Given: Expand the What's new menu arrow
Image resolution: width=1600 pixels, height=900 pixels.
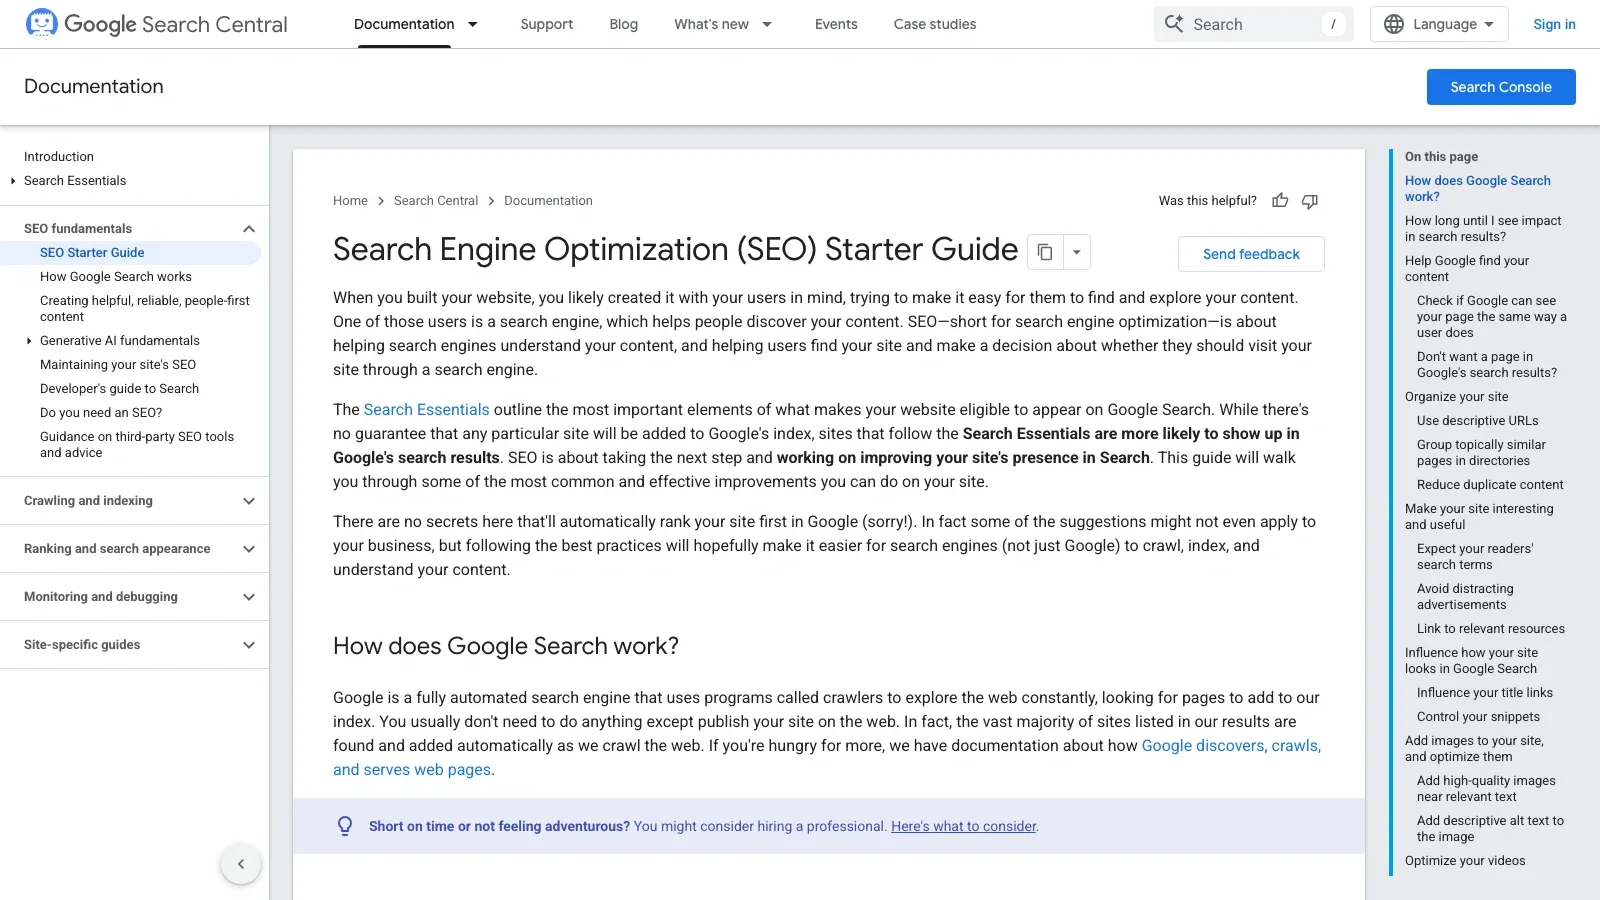Looking at the screenshot, I should pyautogui.click(x=767, y=24).
